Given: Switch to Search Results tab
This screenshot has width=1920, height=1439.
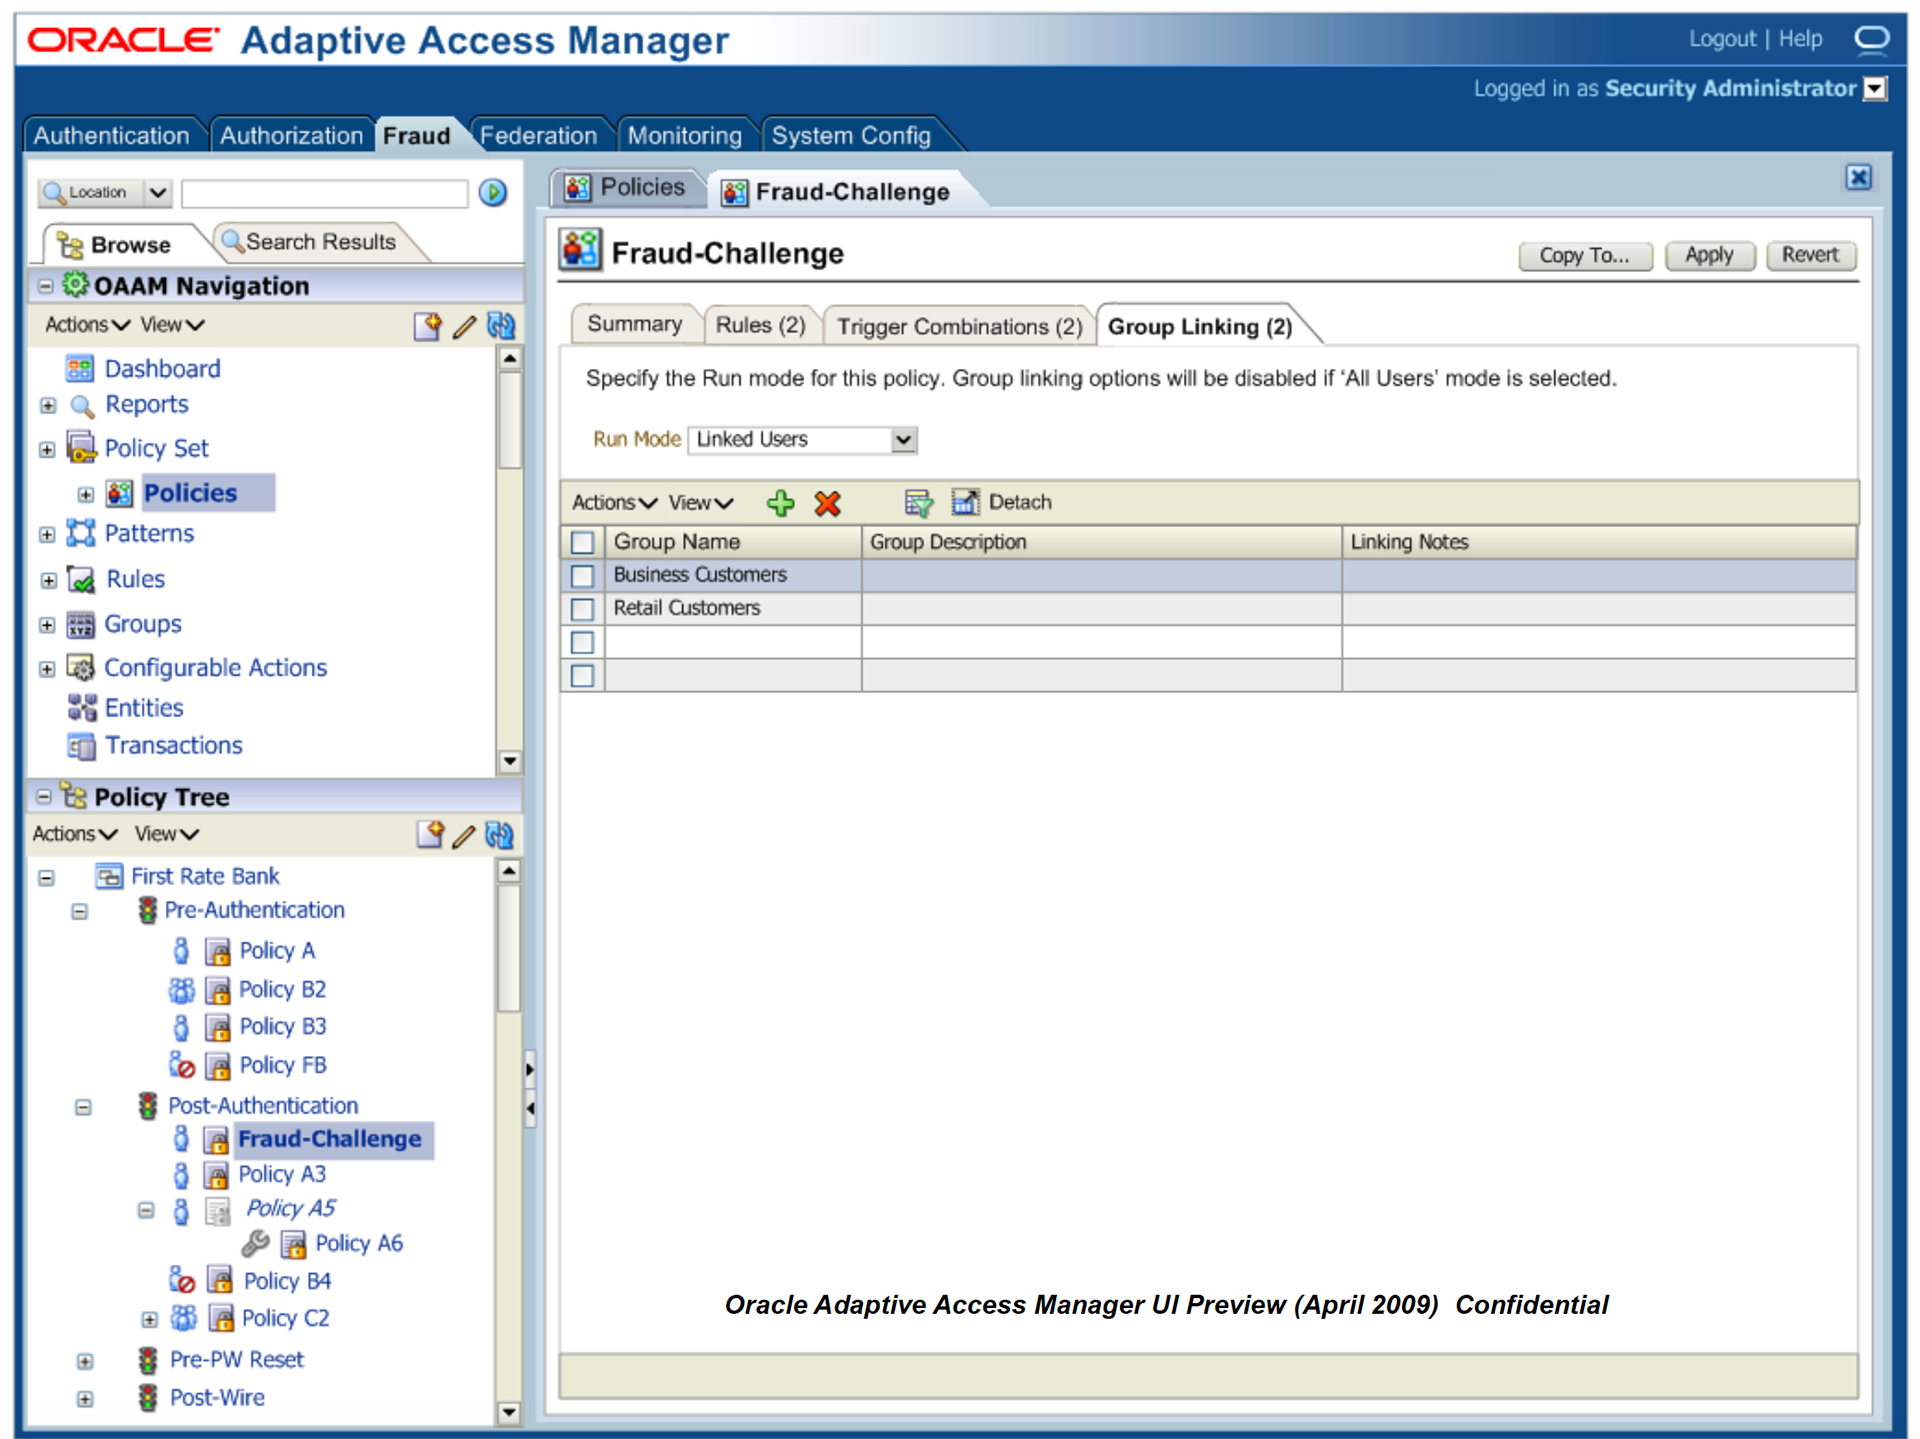Looking at the screenshot, I should [x=320, y=242].
